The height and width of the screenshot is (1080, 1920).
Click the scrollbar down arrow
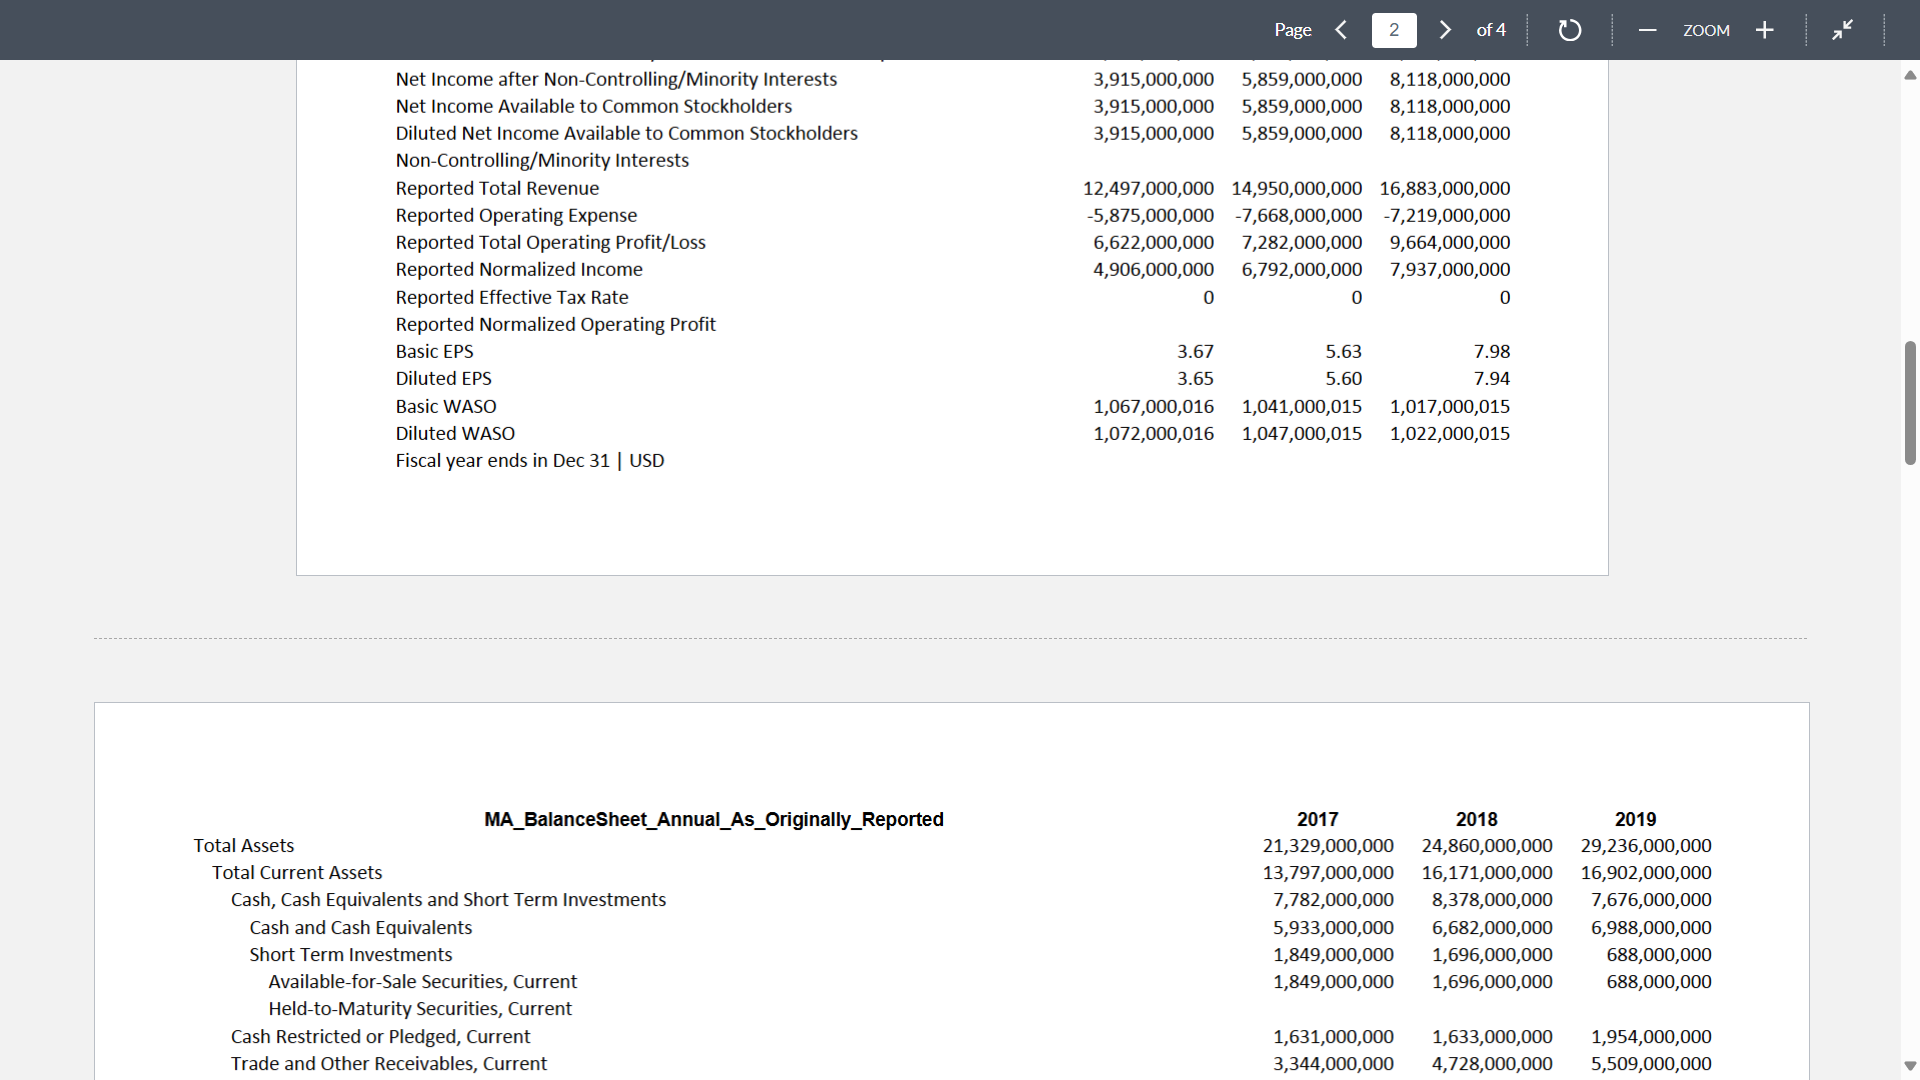(x=1910, y=1066)
